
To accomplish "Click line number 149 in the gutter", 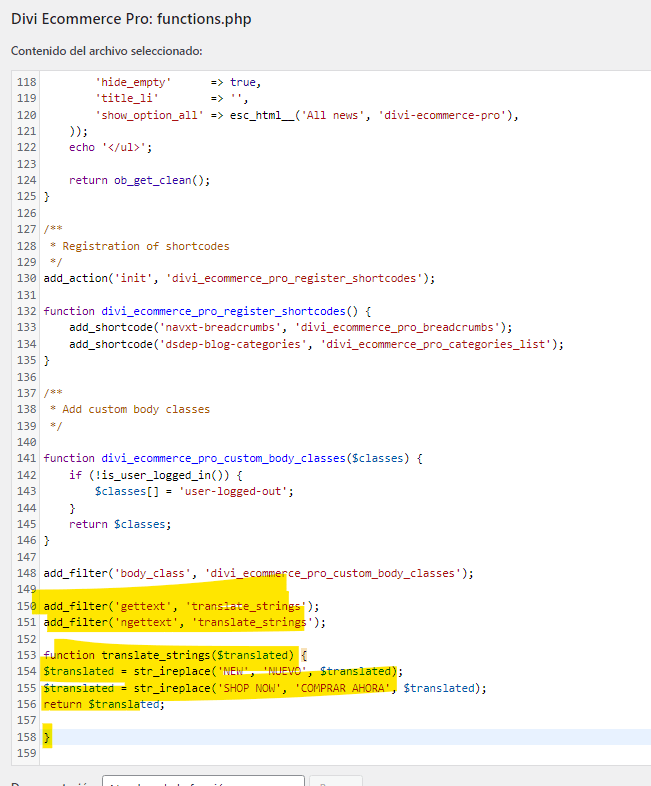I will coord(27,590).
